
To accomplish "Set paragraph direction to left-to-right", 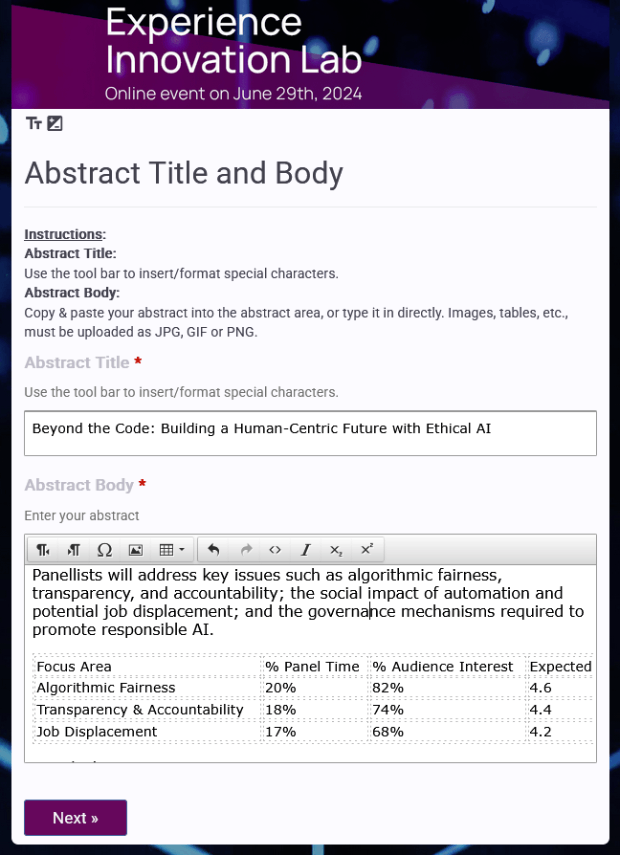I will click(x=42, y=549).
